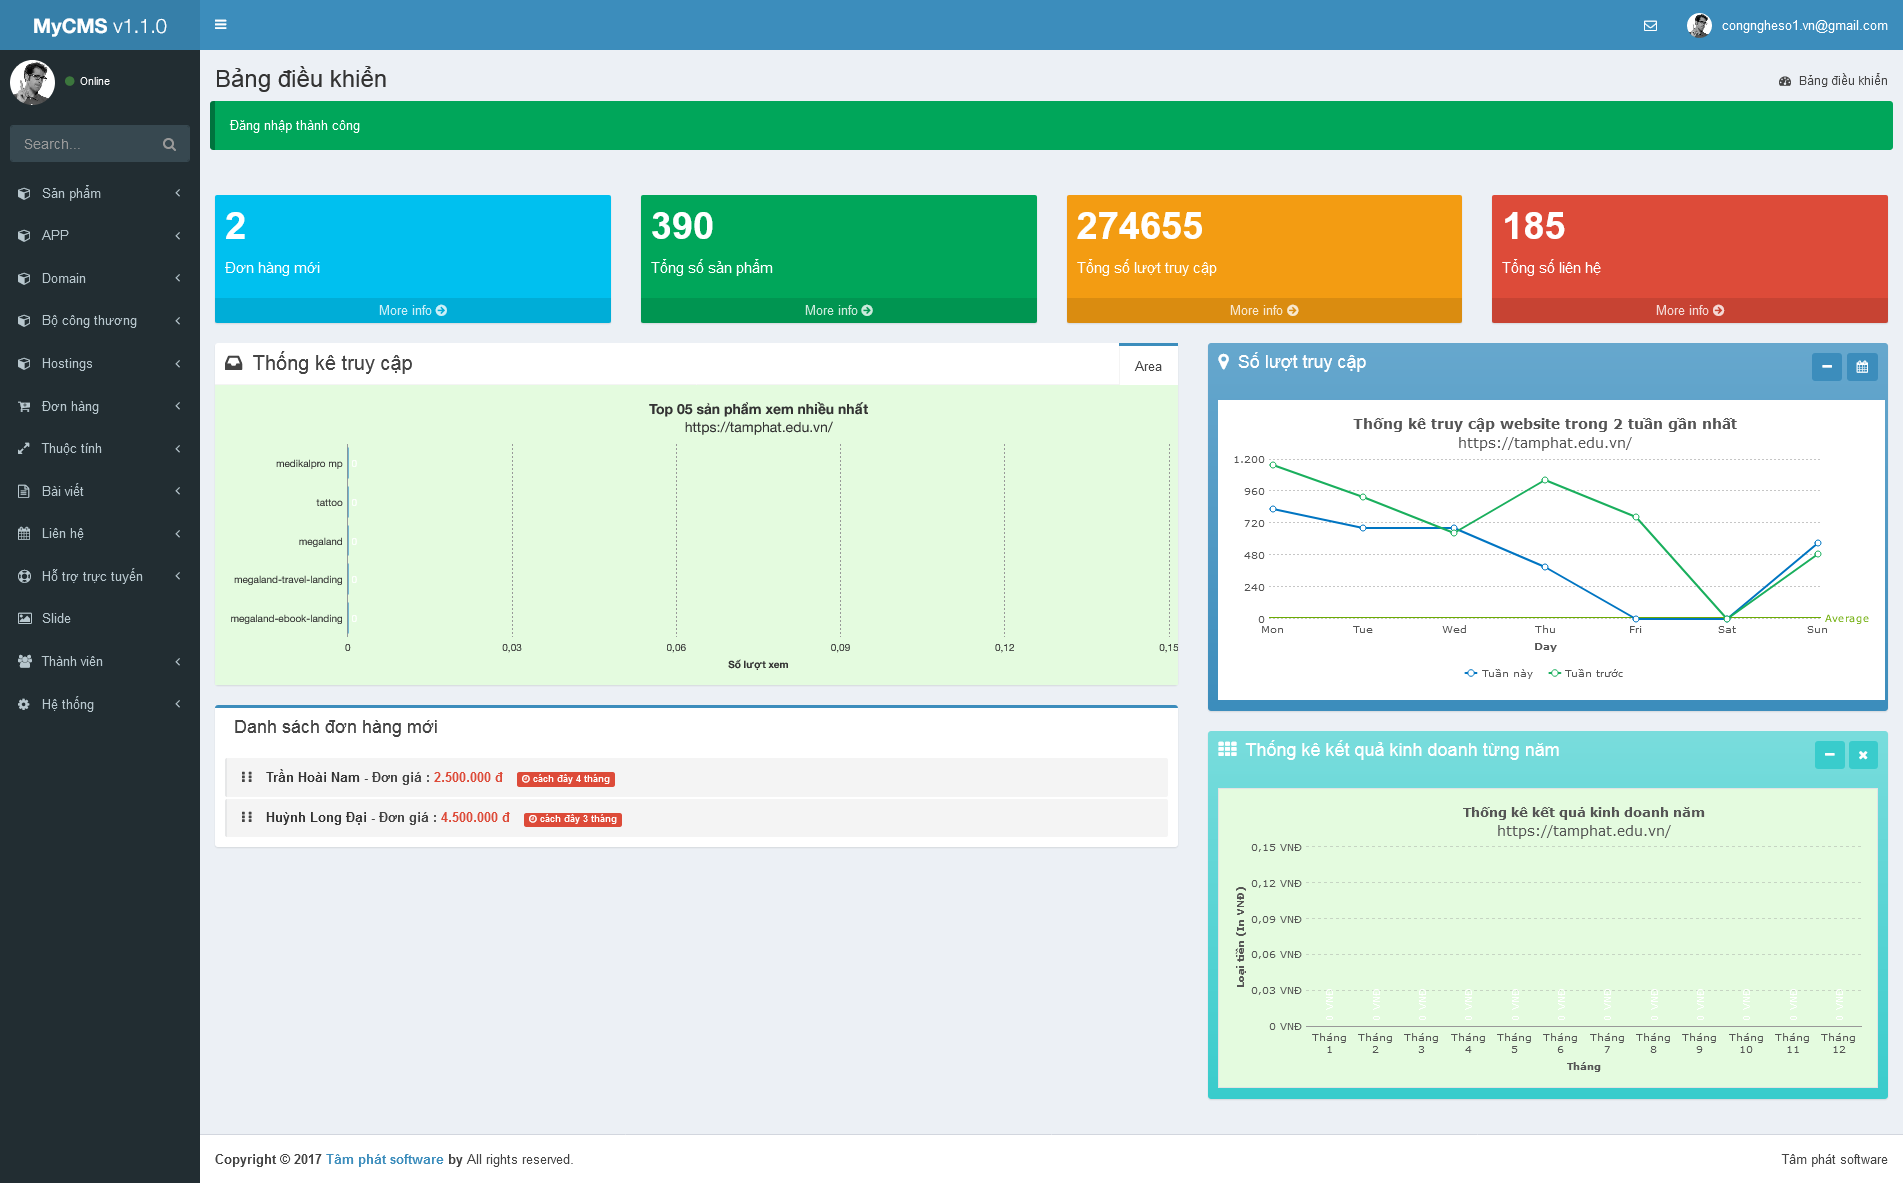Collapse the Số lượt truy cập panel with minus
1903x1183 pixels.
click(x=1826, y=367)
